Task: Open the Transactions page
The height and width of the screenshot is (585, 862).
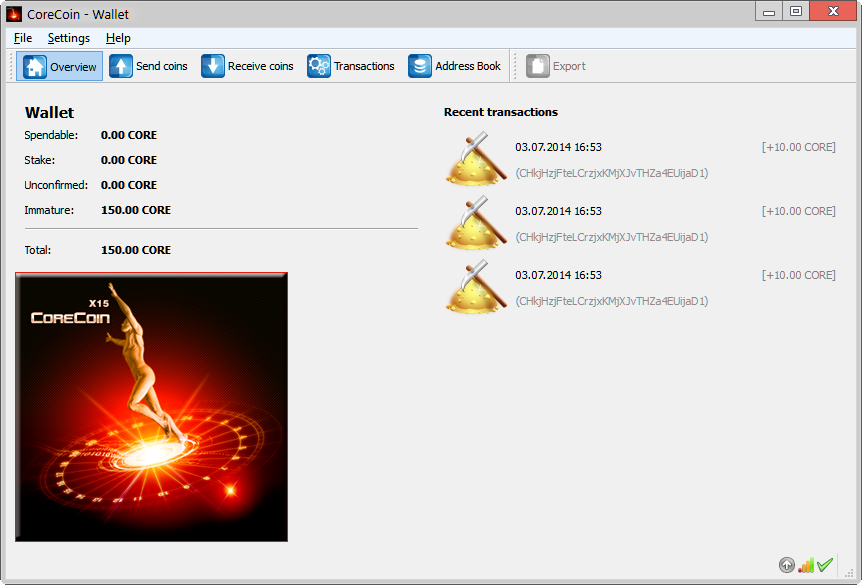Action: click(351, 67)
